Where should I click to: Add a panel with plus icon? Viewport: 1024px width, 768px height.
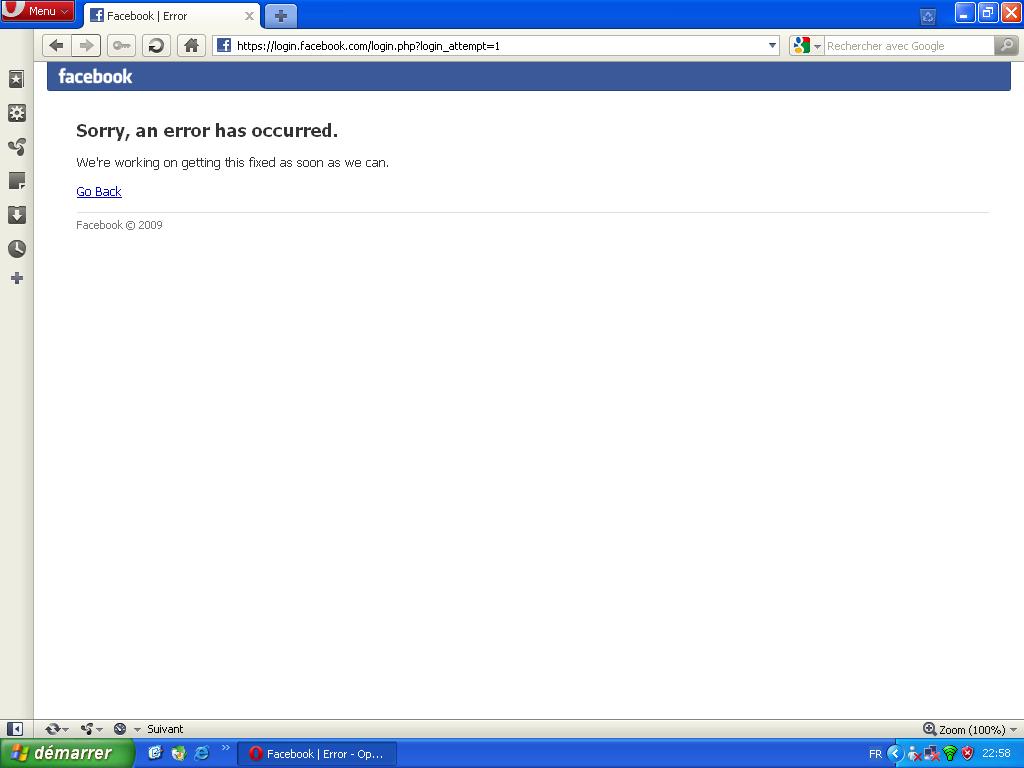pyautogui.click(x=17, y=279)
